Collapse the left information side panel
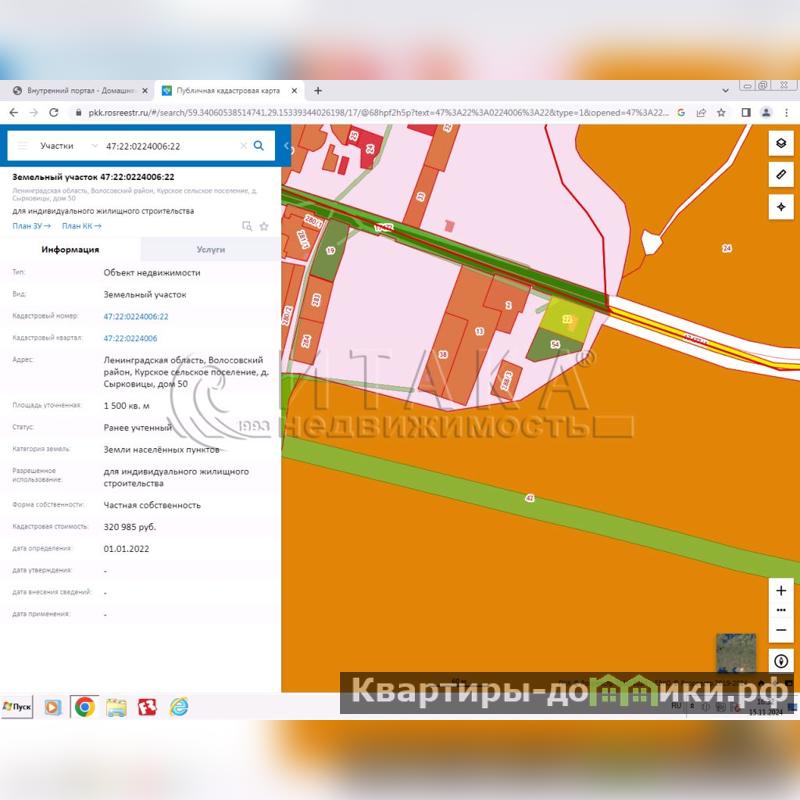Image resolution: width=800 pixels, height=800 pixels. coord(286,146)
